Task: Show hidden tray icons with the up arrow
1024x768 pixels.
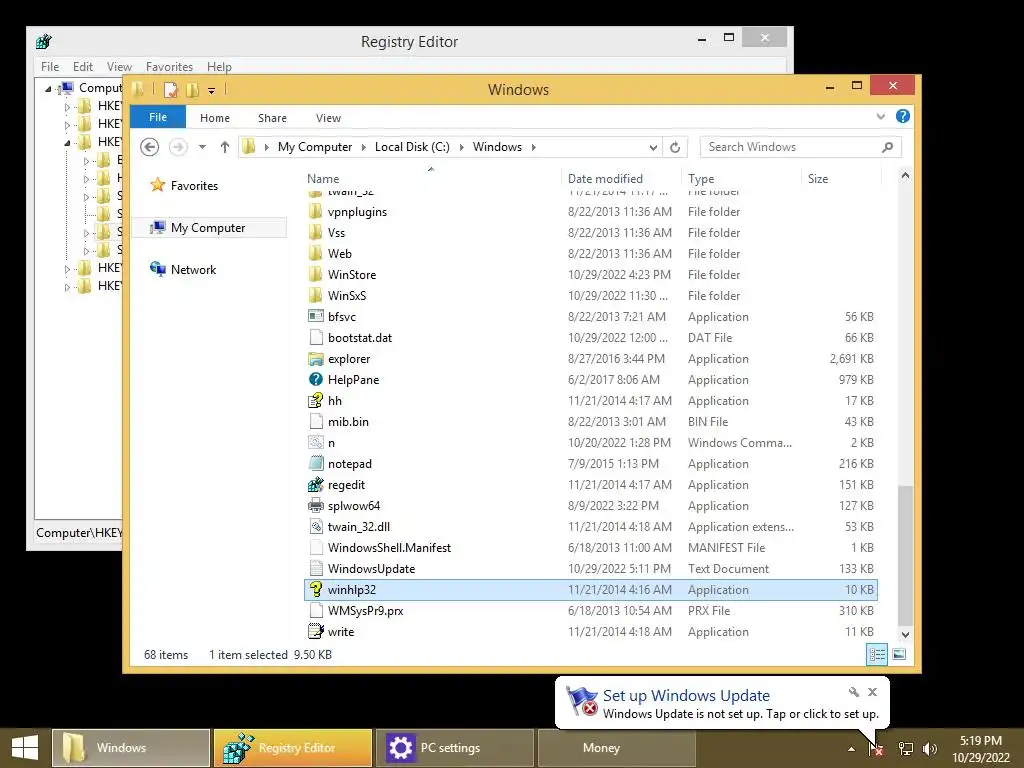Action: tap(851, 749)
